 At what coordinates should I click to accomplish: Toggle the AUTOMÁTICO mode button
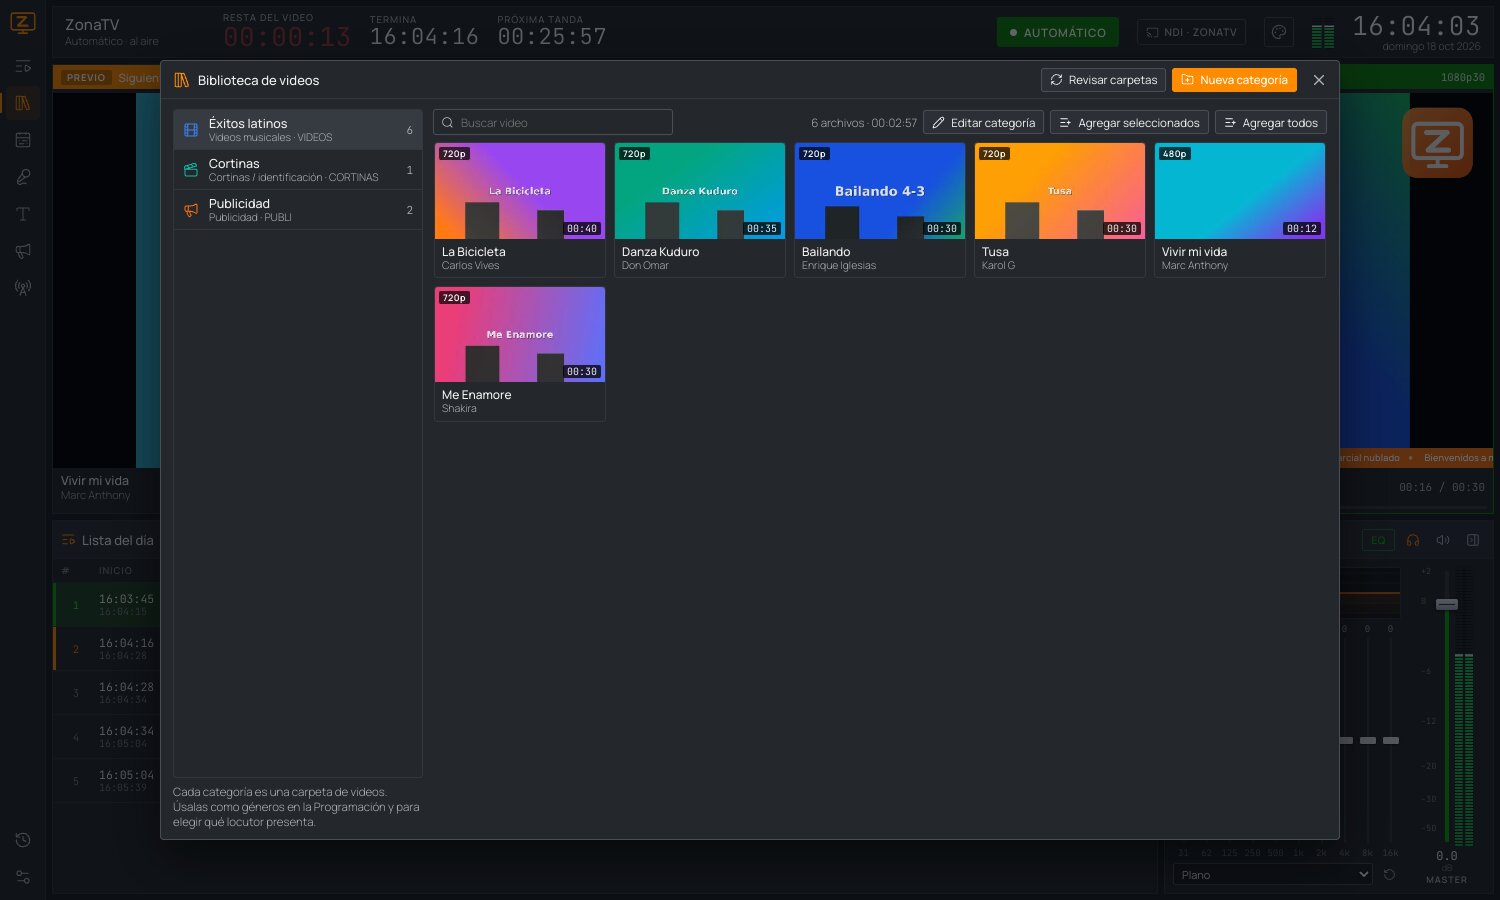pyautogui.click(x=1058, y=32)
